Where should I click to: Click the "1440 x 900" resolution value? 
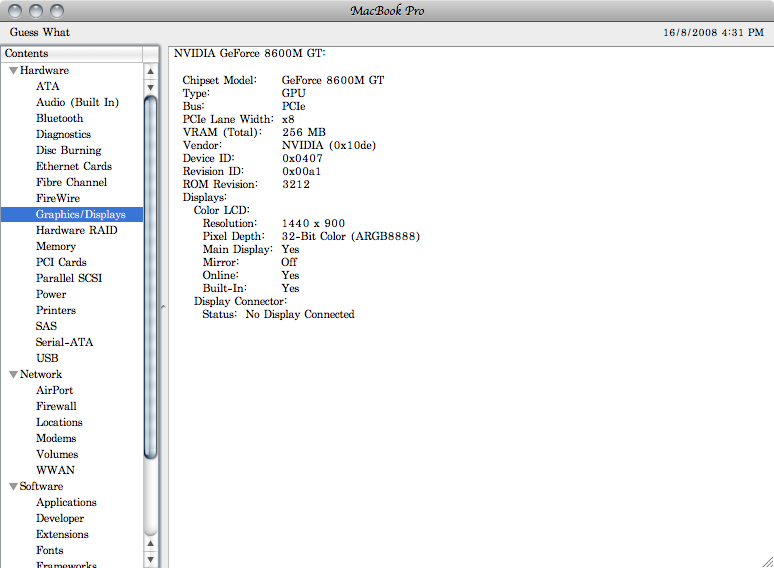tap(313, 224)
